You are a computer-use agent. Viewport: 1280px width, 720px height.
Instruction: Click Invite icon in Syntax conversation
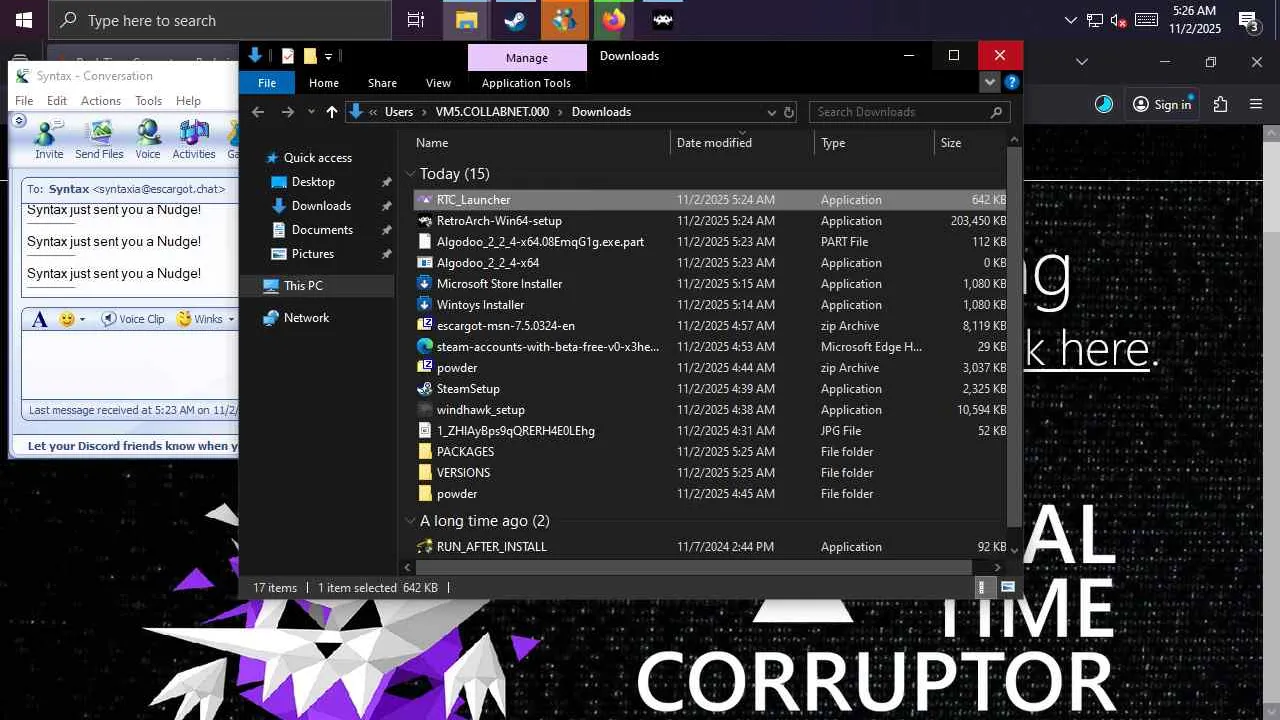pyautogui.click(x=49, y=139)
